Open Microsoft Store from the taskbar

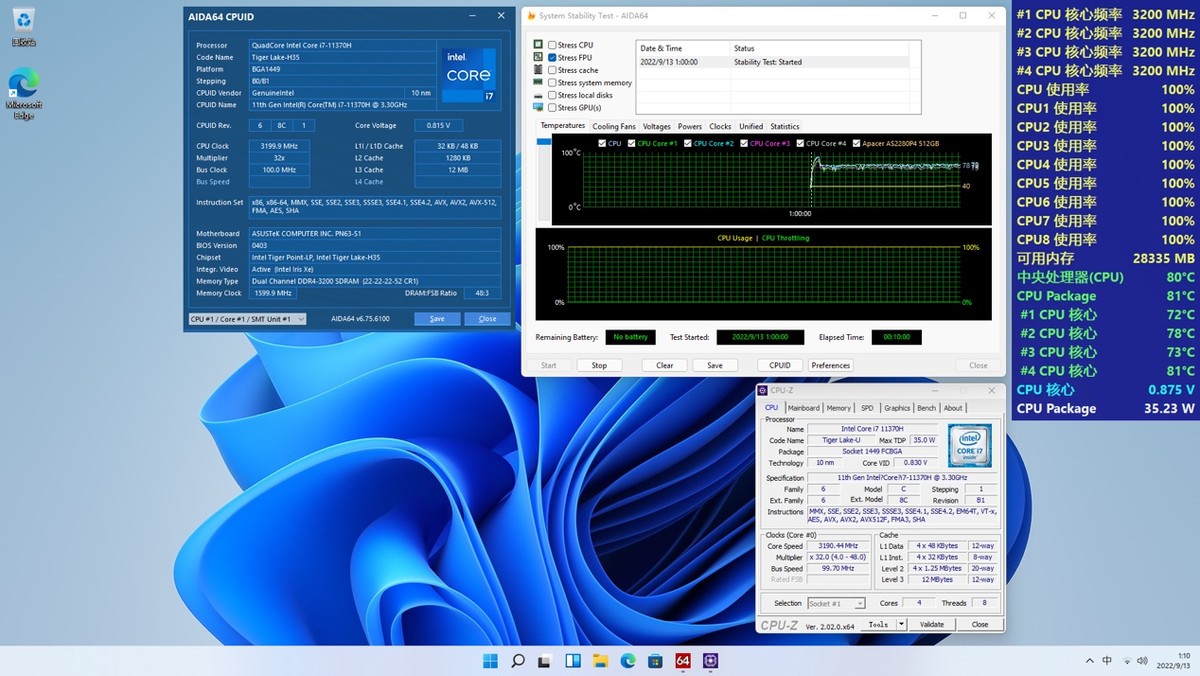(x=655, y=661)
